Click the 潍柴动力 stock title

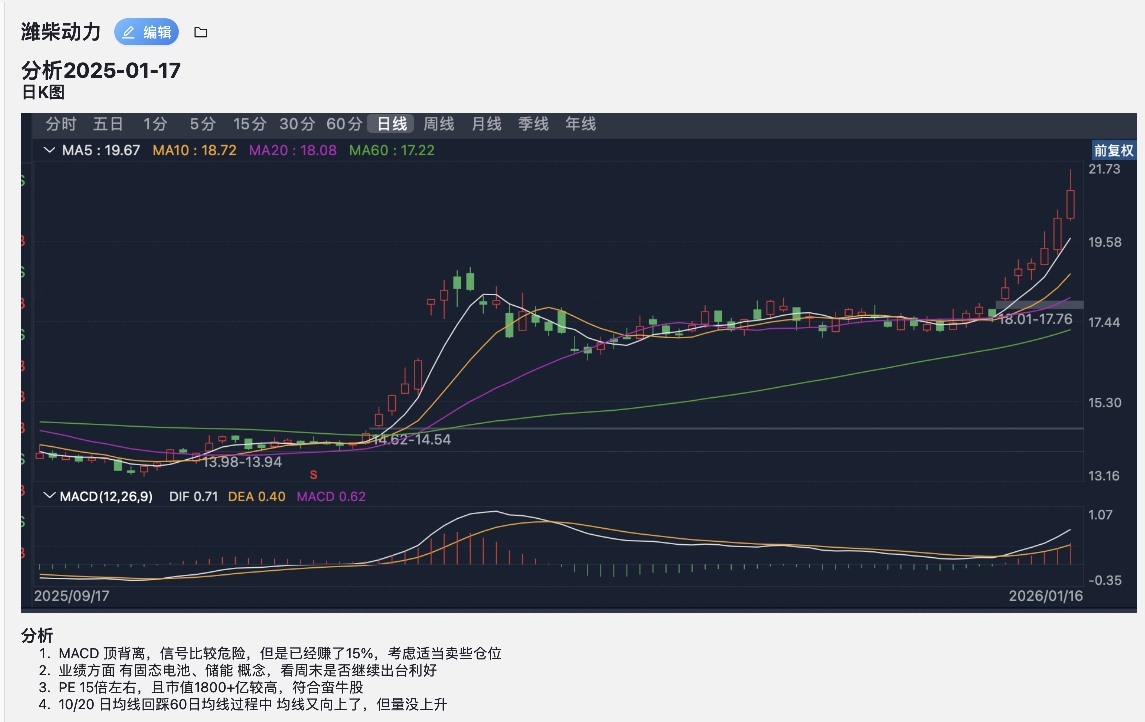coord(61,32)
